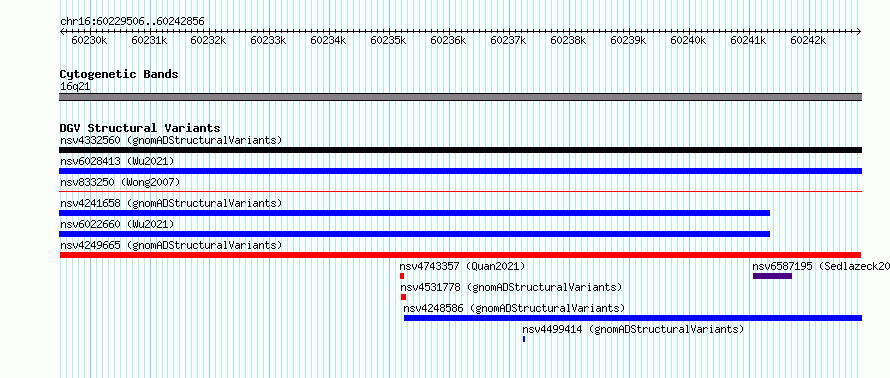
Task: Click the 60241k ruler tick label
Action: [748, 40]
